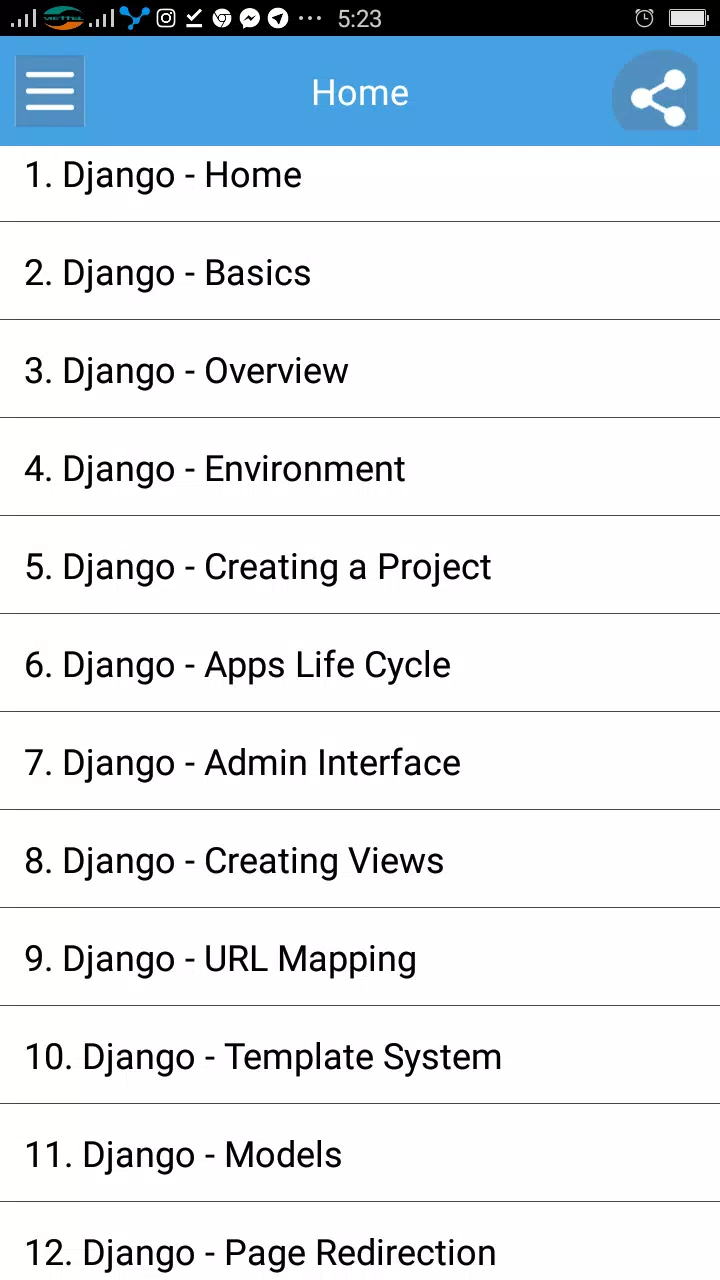
Task: Tap the share icon in header
Action: (658, 95)
